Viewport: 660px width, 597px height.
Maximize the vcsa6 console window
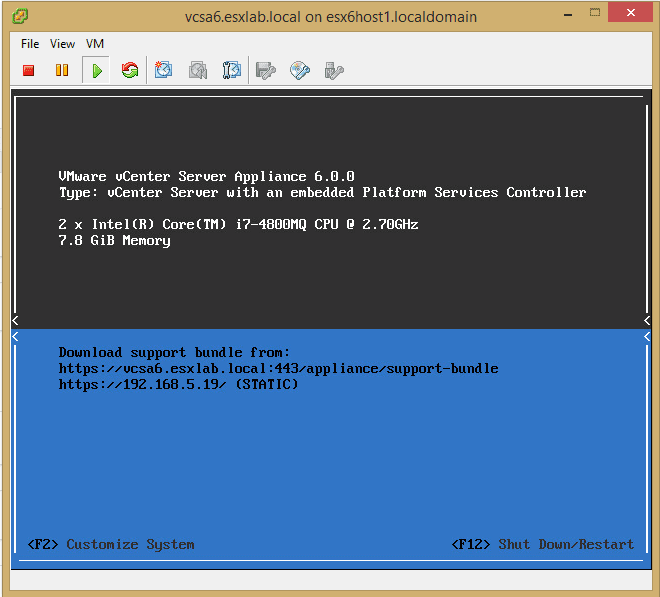(595, 13)
